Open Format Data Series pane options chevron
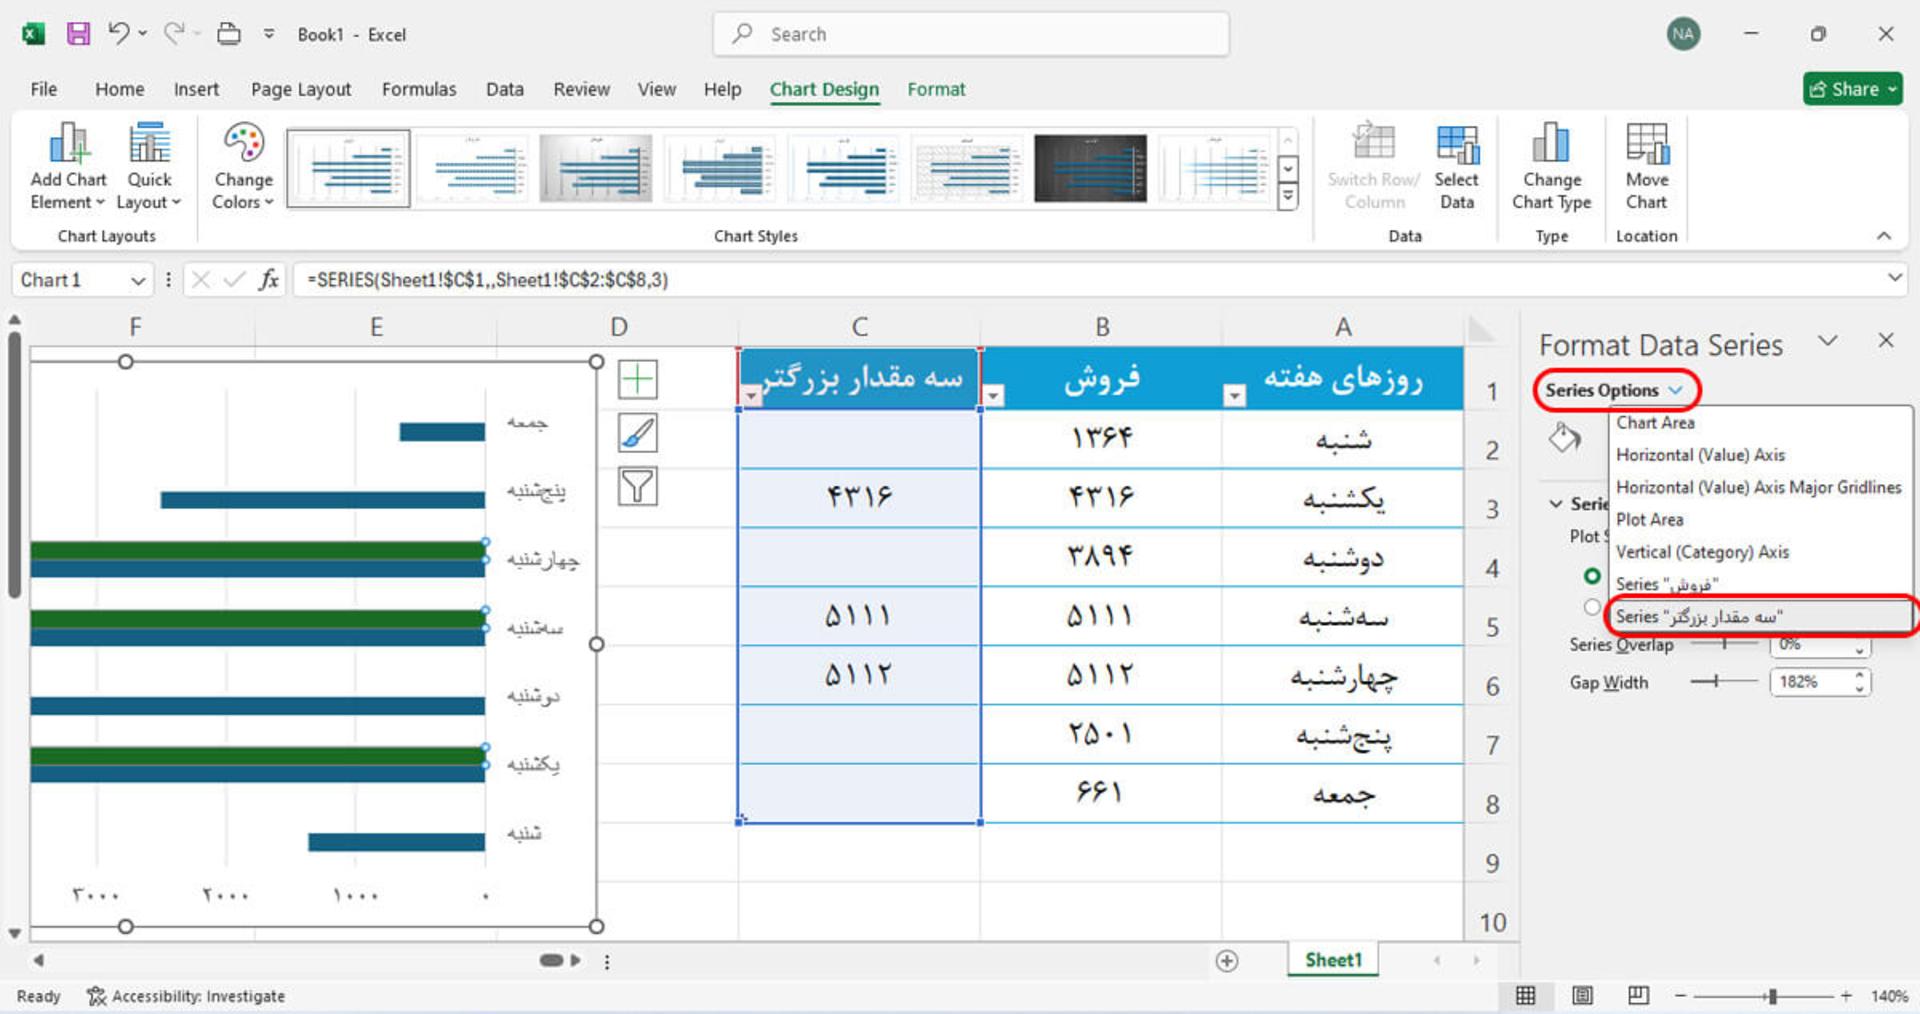The height and width of the screenshot is (1014, 1920). coord(1828,341)
